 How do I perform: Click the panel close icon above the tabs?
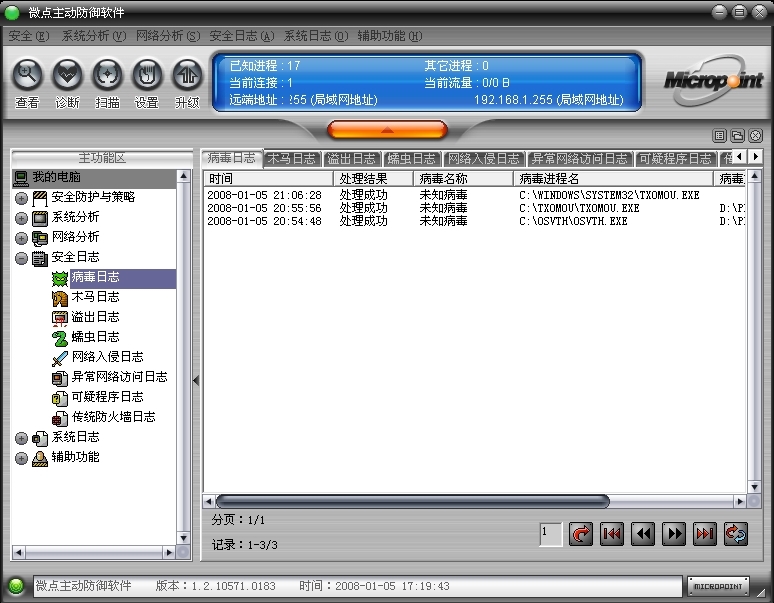pyautogui.click(x=756, y=135)
